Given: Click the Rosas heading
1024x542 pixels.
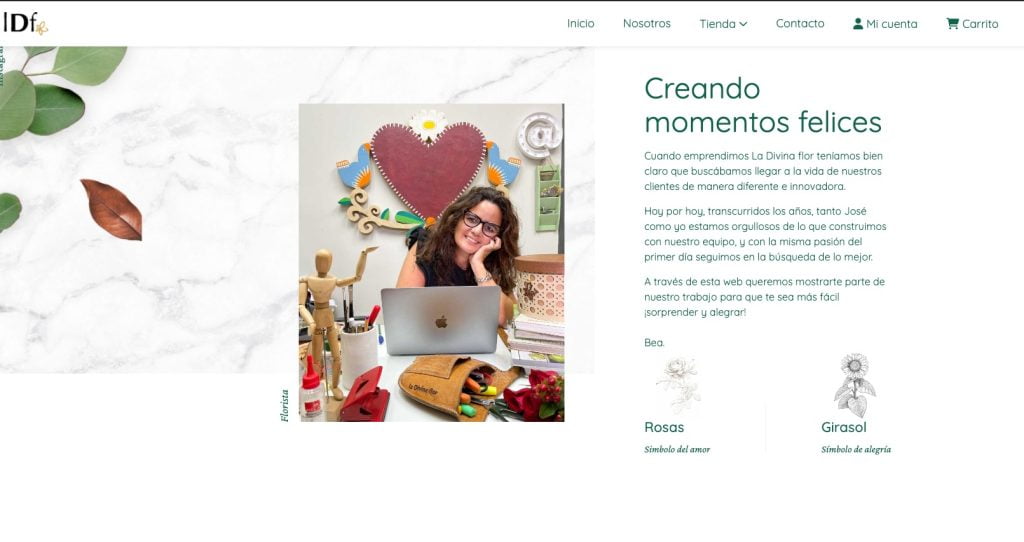Looking at the screenshot, I should [664, 427].
